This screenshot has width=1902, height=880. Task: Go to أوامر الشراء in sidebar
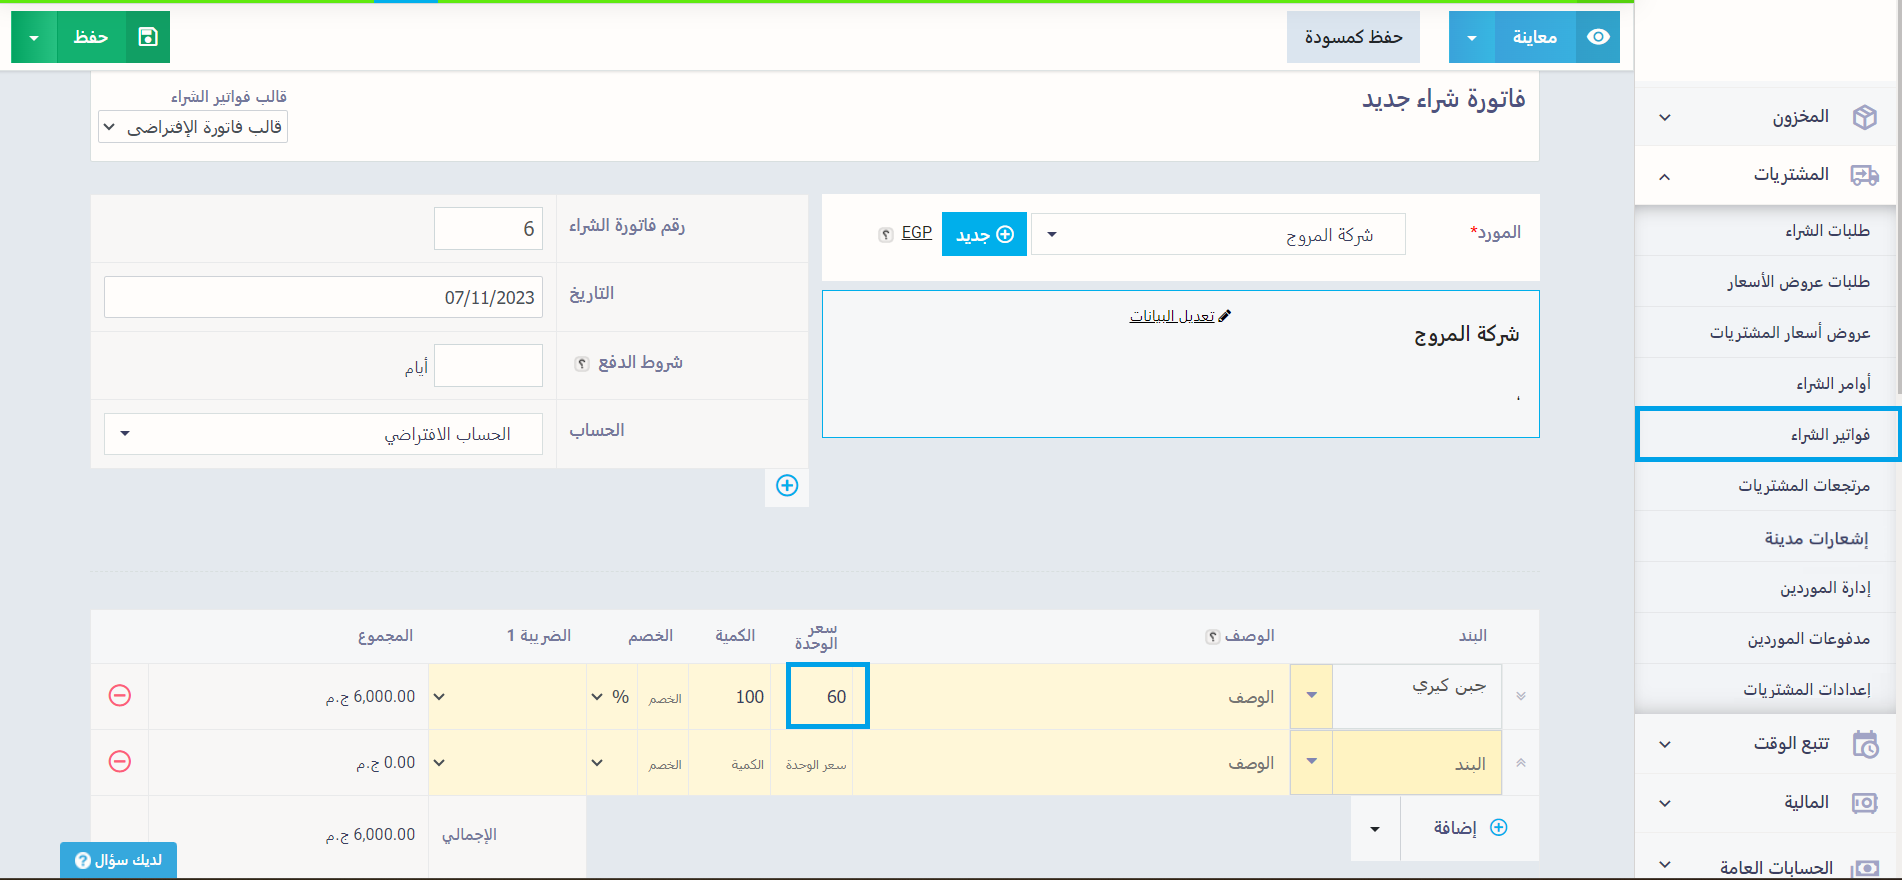coord(1832,384)
